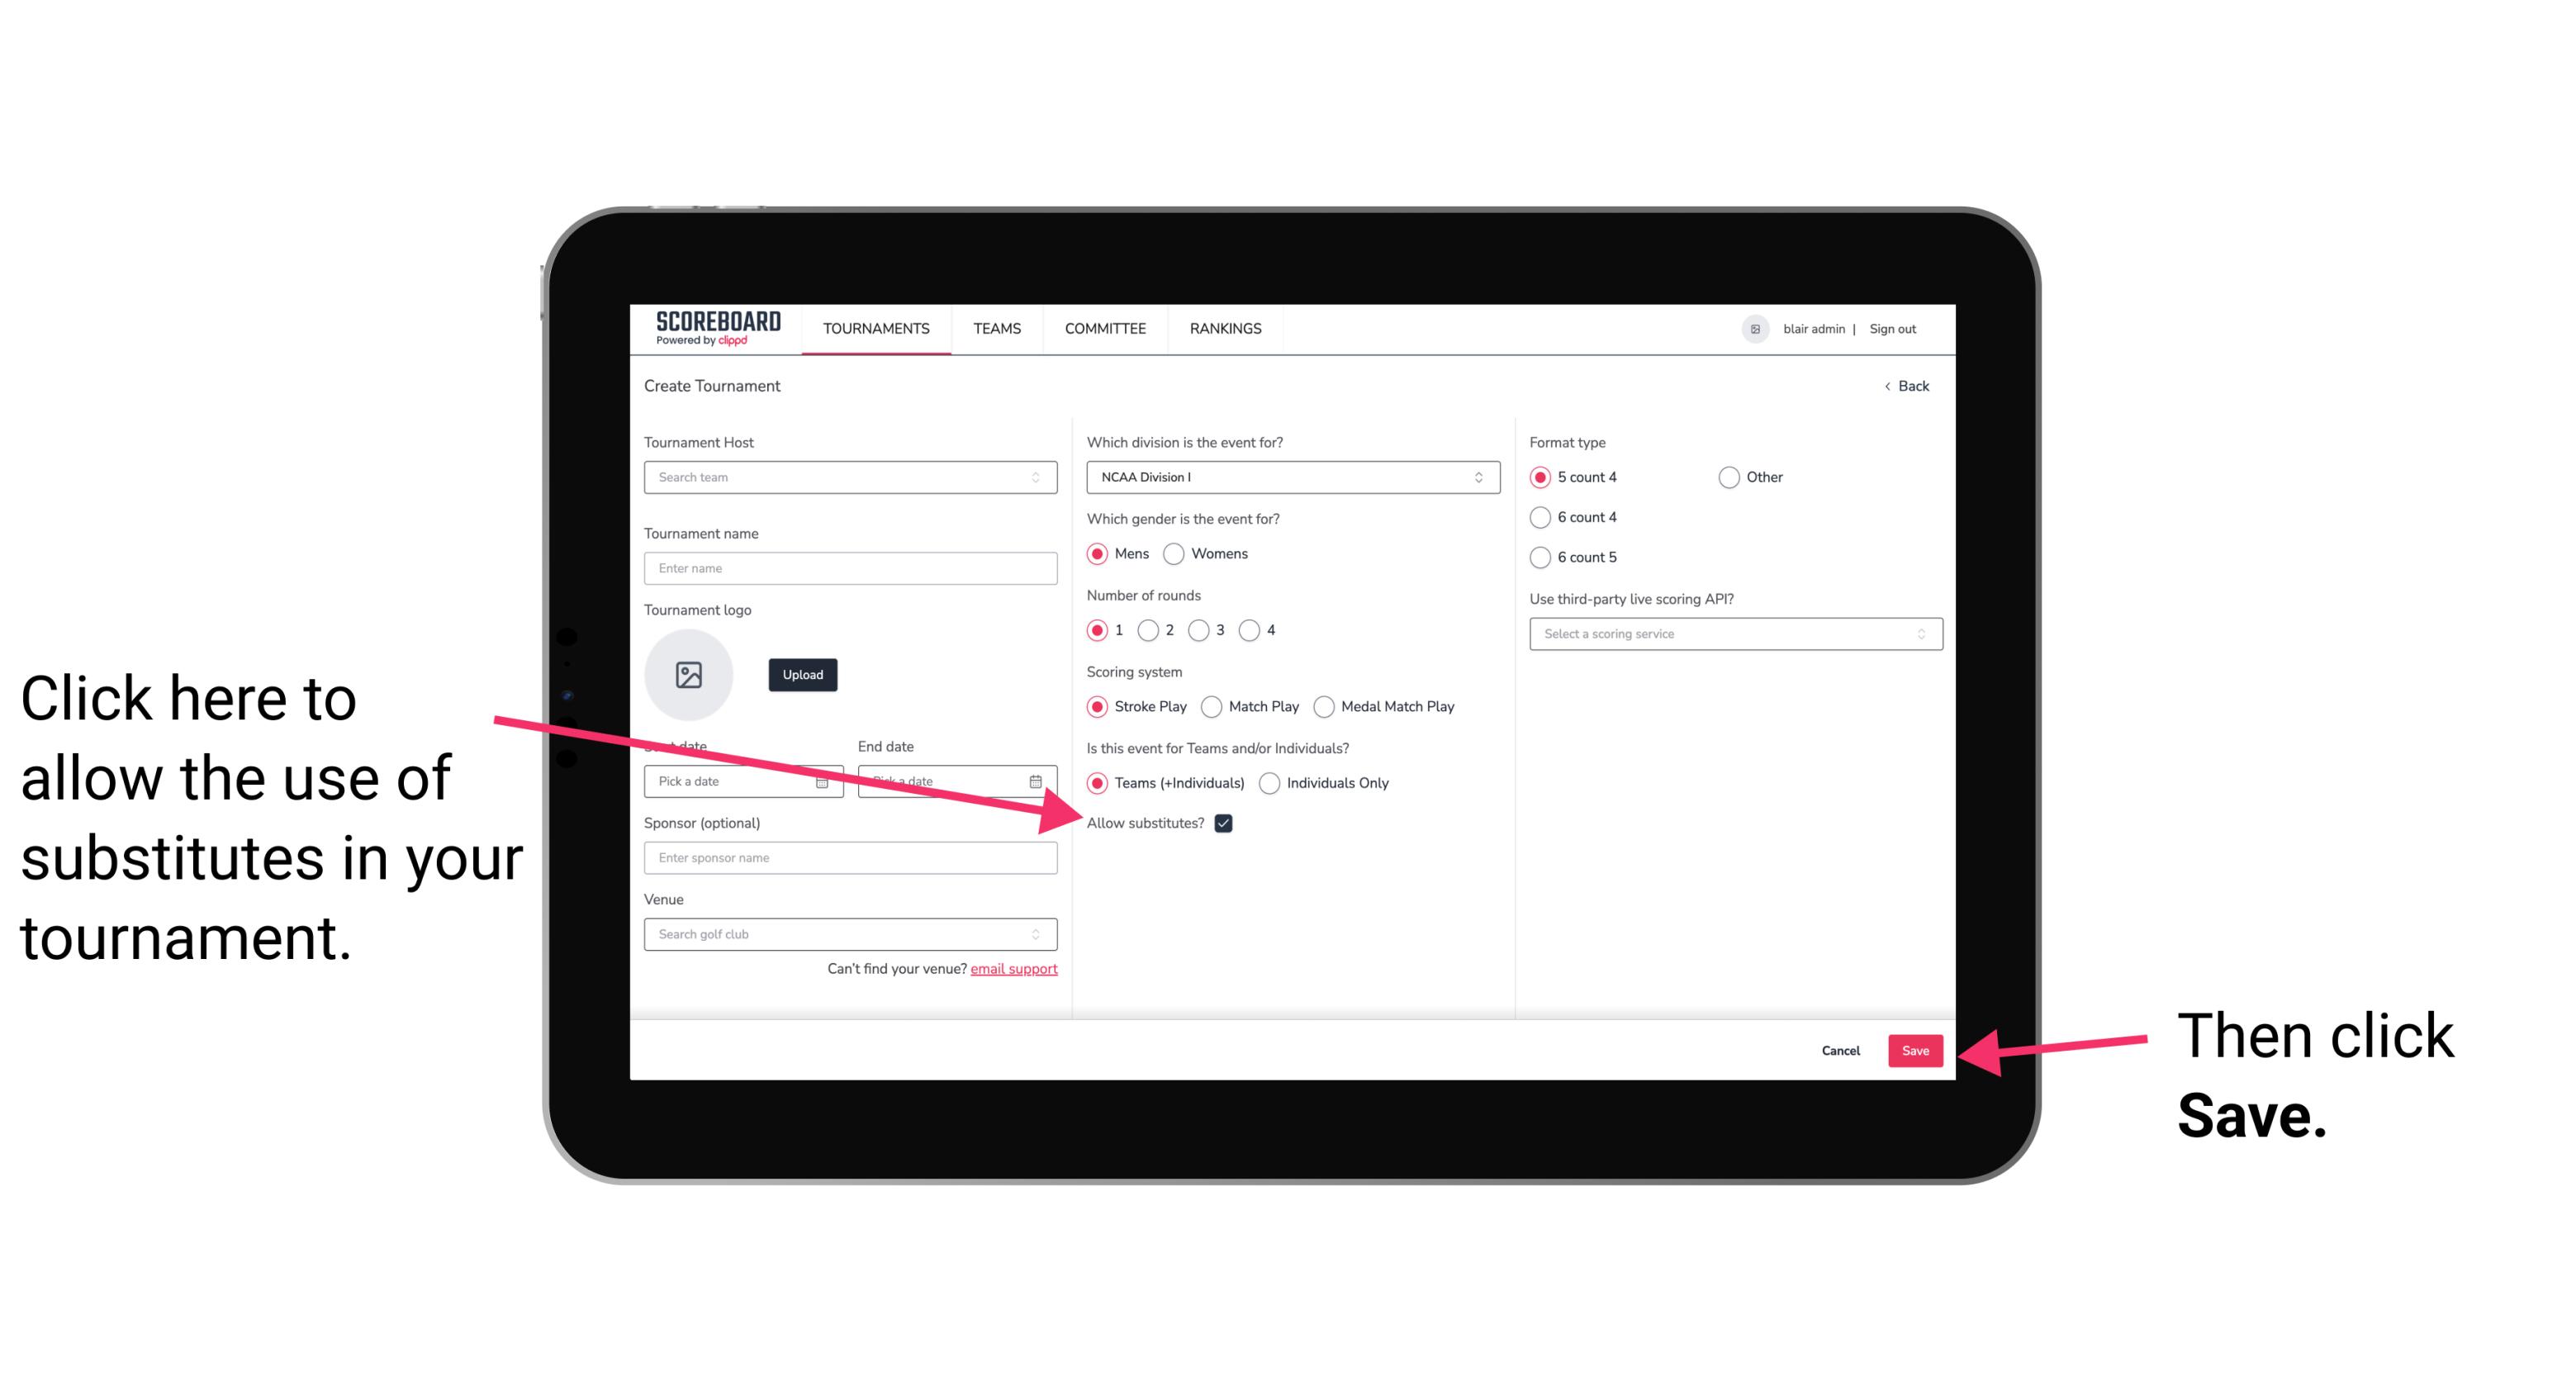Click the Venue search icon
Screen dimensions: 2576x1386
coord(1042,935)
